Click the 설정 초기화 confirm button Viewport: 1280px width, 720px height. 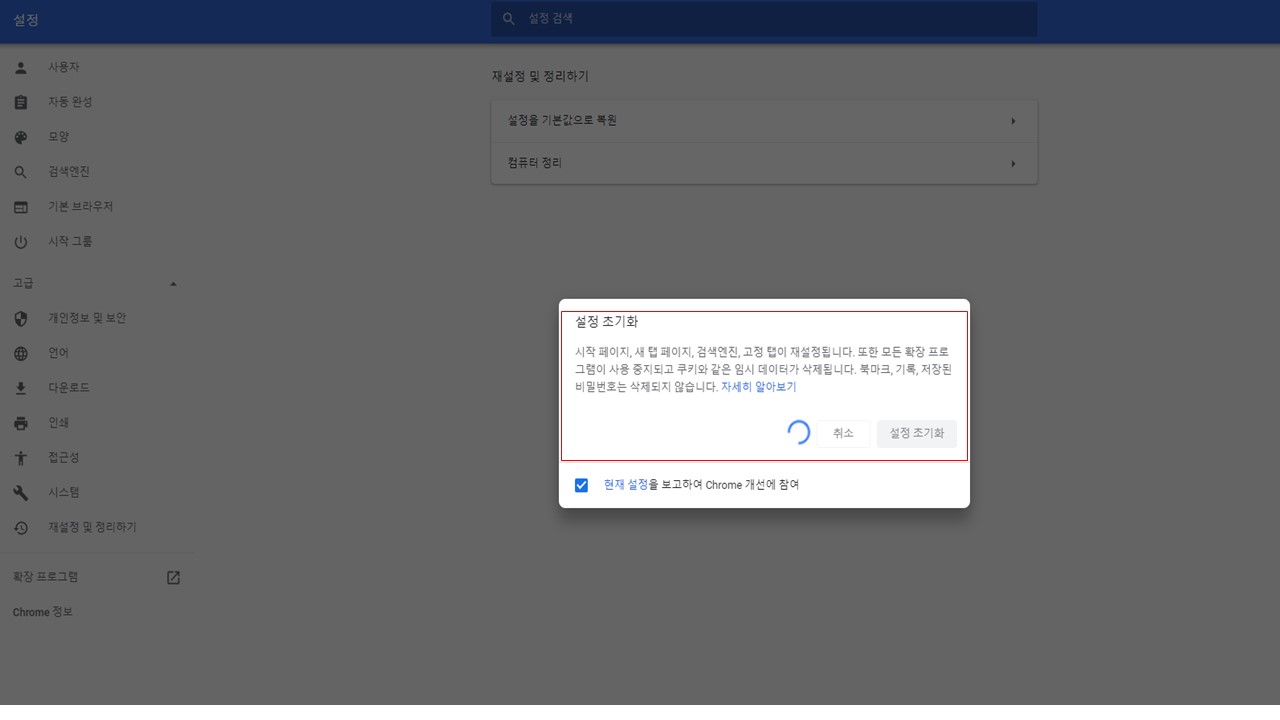click(917, 433)
